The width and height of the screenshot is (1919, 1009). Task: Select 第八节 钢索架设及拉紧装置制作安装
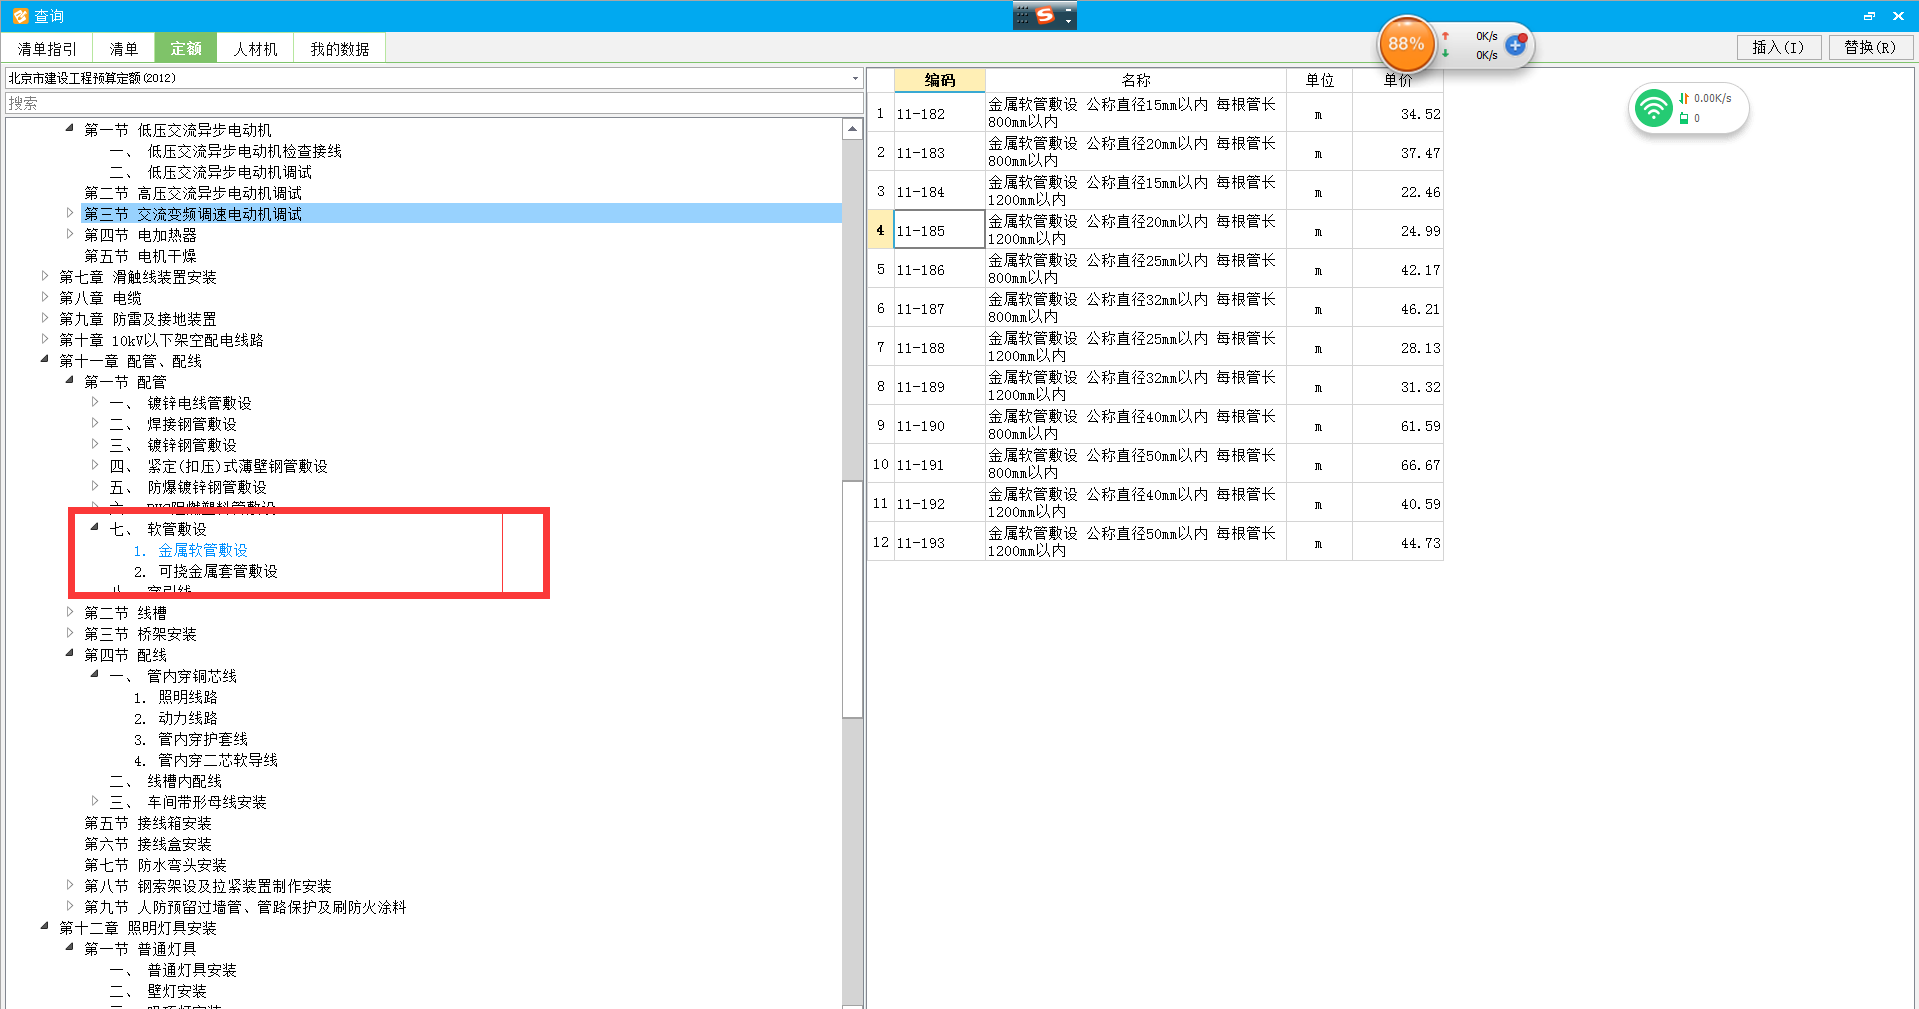(208, 886)
